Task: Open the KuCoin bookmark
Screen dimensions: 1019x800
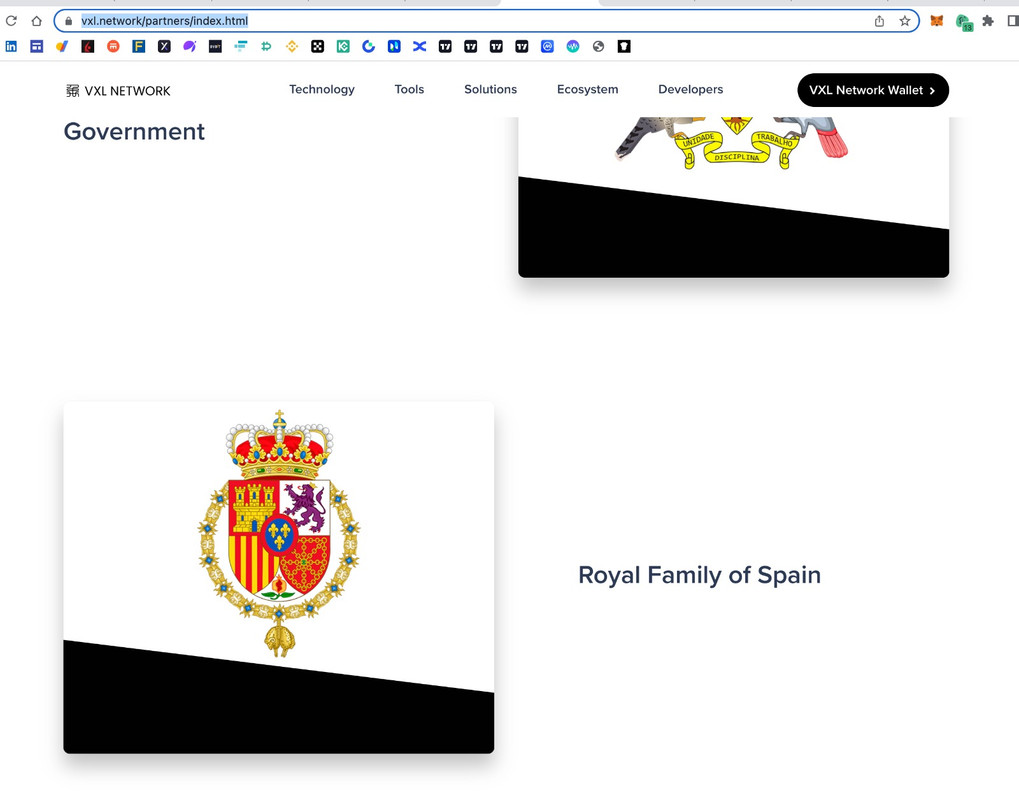Action: [343, 46]
